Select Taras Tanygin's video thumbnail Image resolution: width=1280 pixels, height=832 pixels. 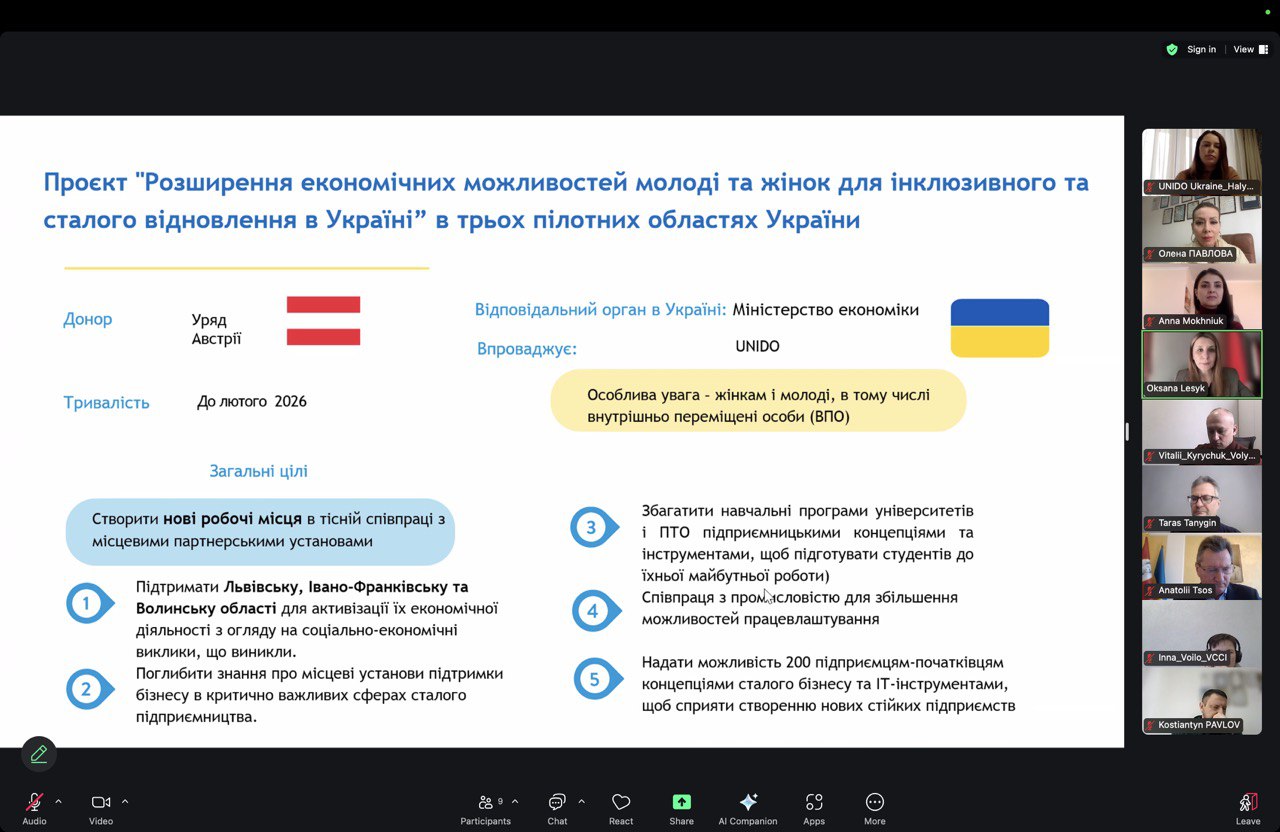coord(1201,498)
